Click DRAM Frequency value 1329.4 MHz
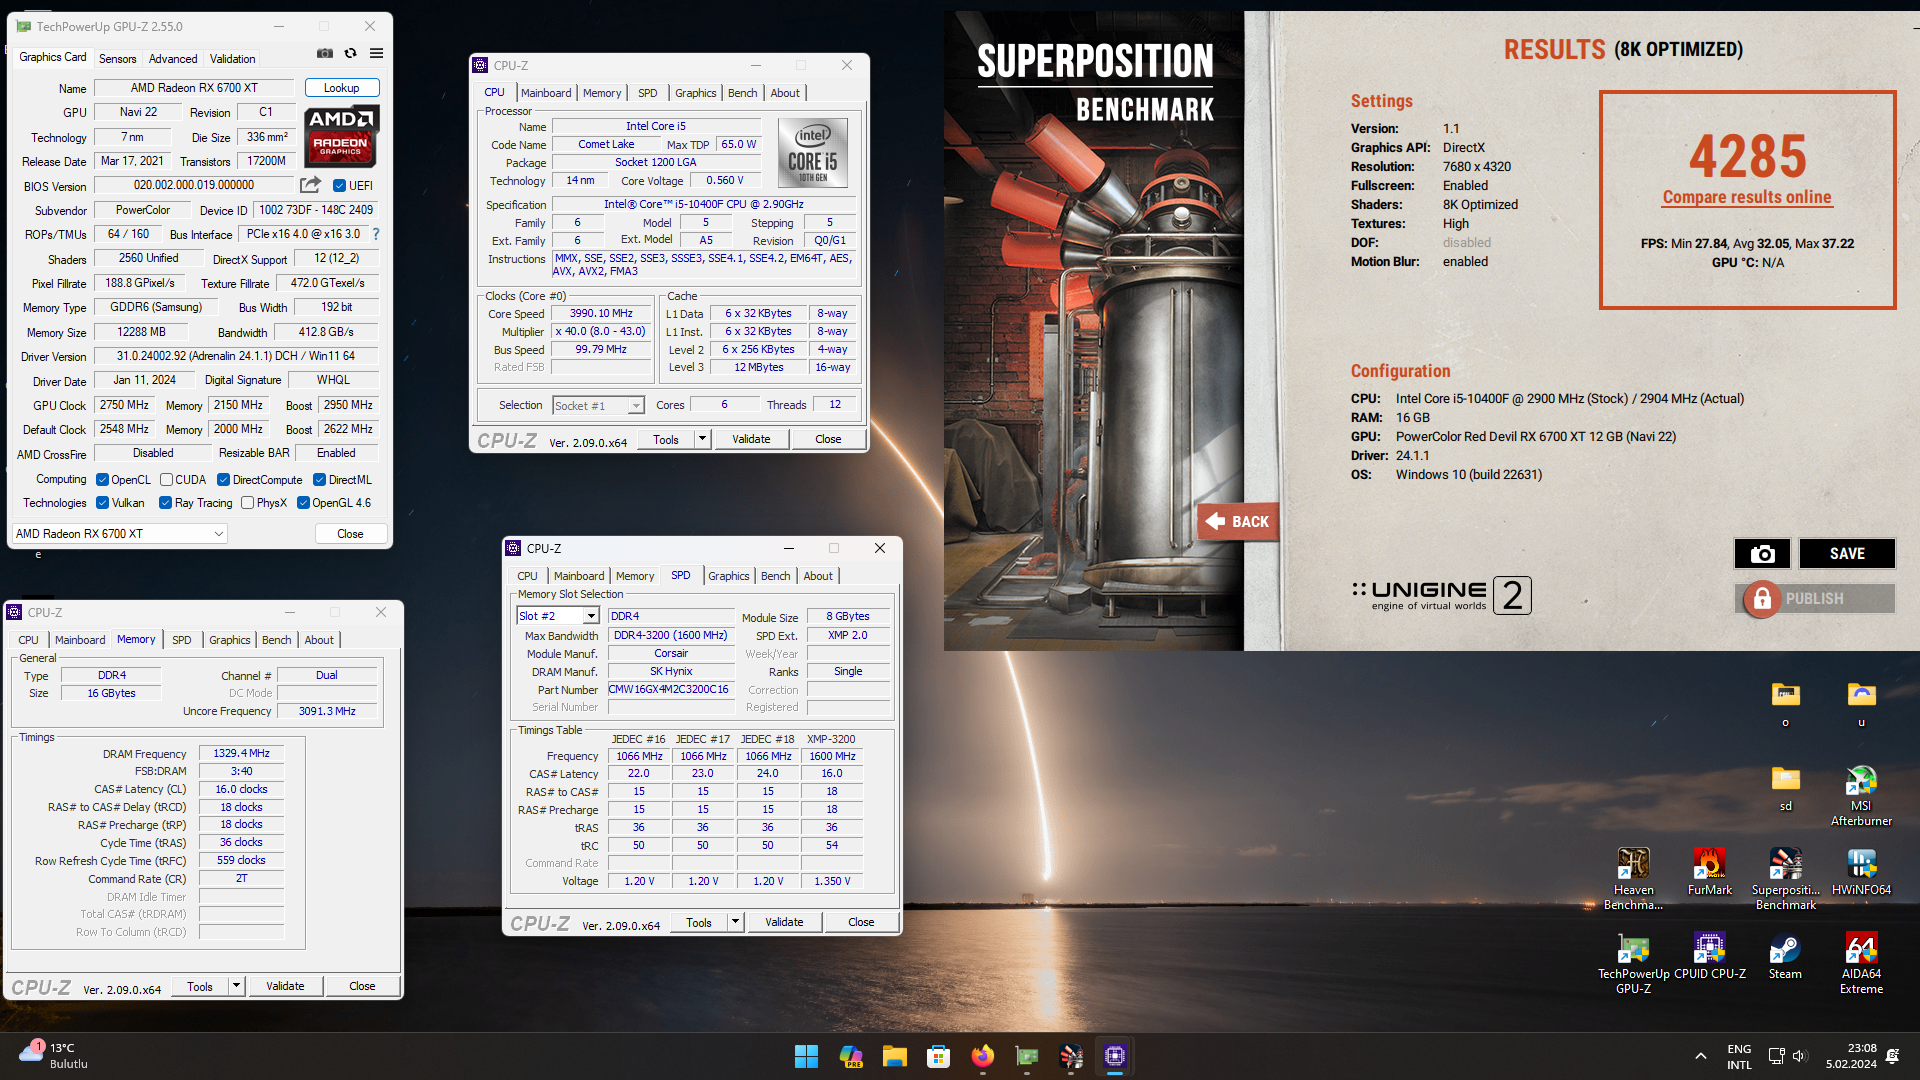Viewport: 1920px width, 1080px height. 241,754
